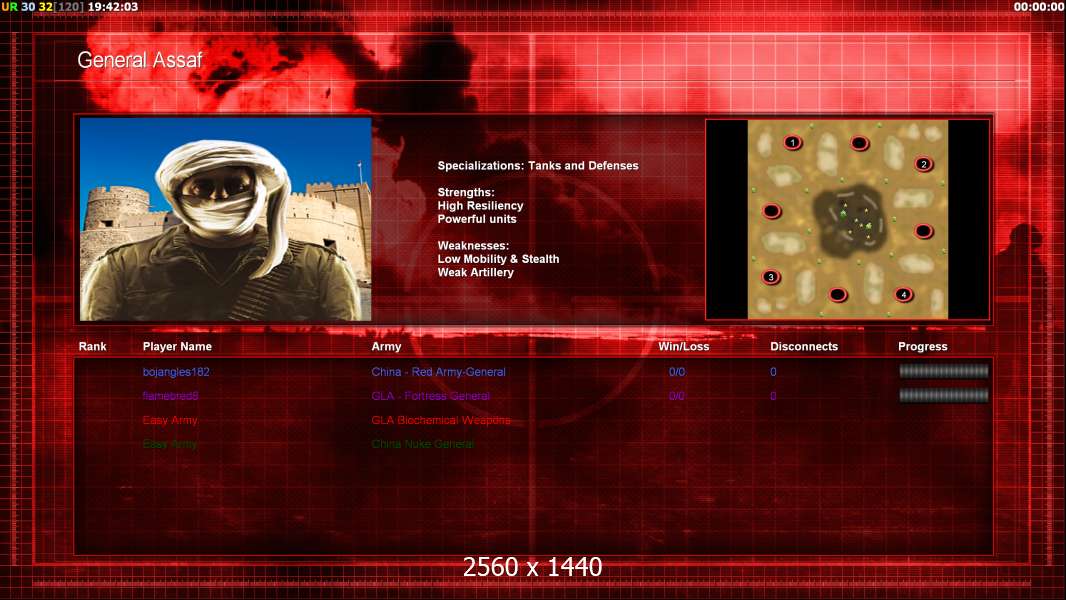Screen dimensions: 1066x600
Task: Click the red Easy Army player entry
Action: (170, 420)
